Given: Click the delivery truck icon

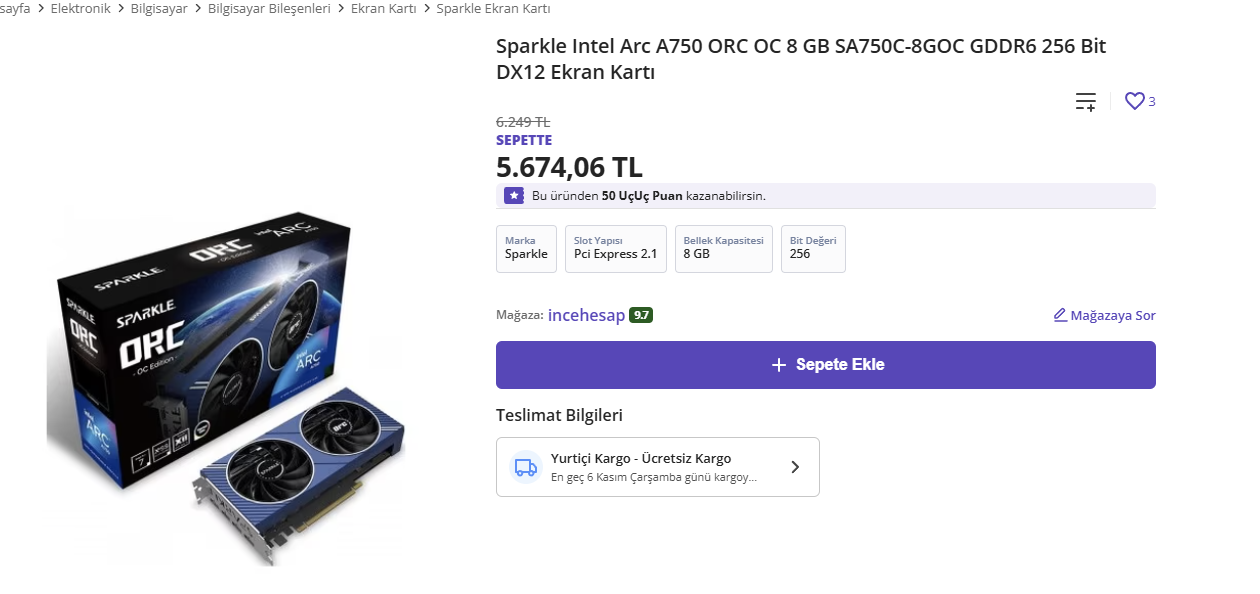Looking at the screenshot, I should tap(525, 467).
